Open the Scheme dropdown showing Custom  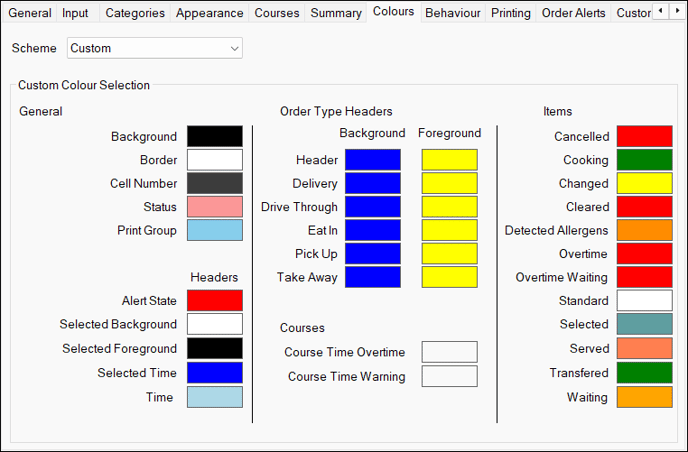point(154,48)
